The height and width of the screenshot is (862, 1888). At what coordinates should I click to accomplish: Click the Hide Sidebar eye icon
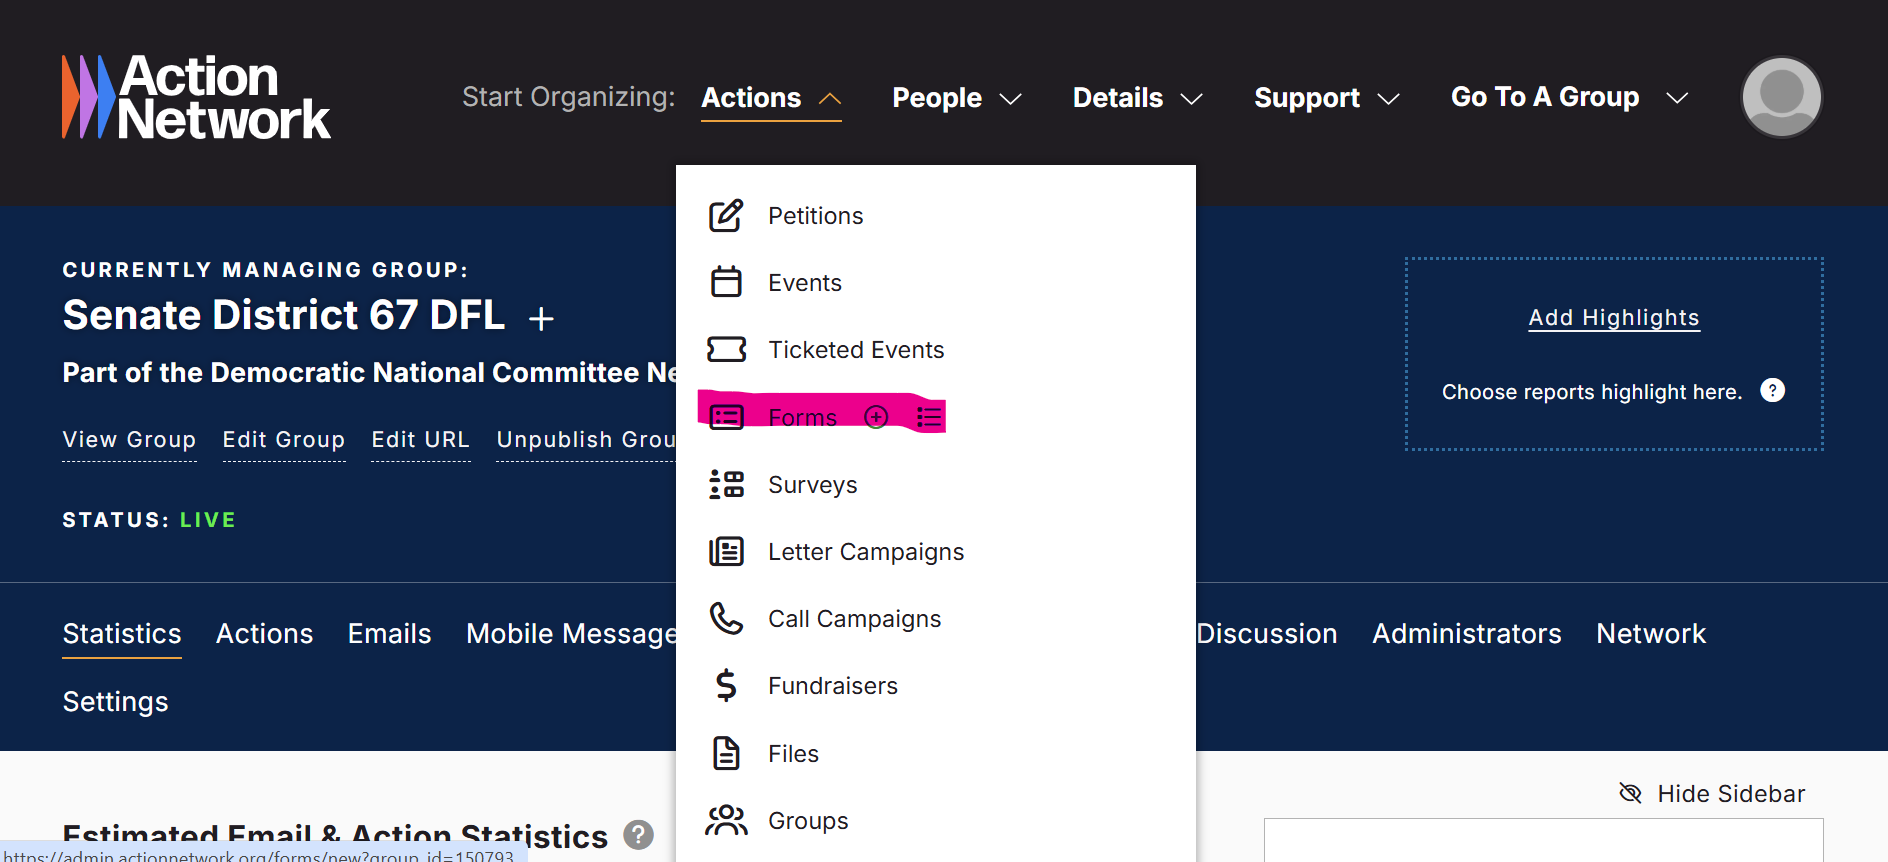click(x=1630, y=794)
